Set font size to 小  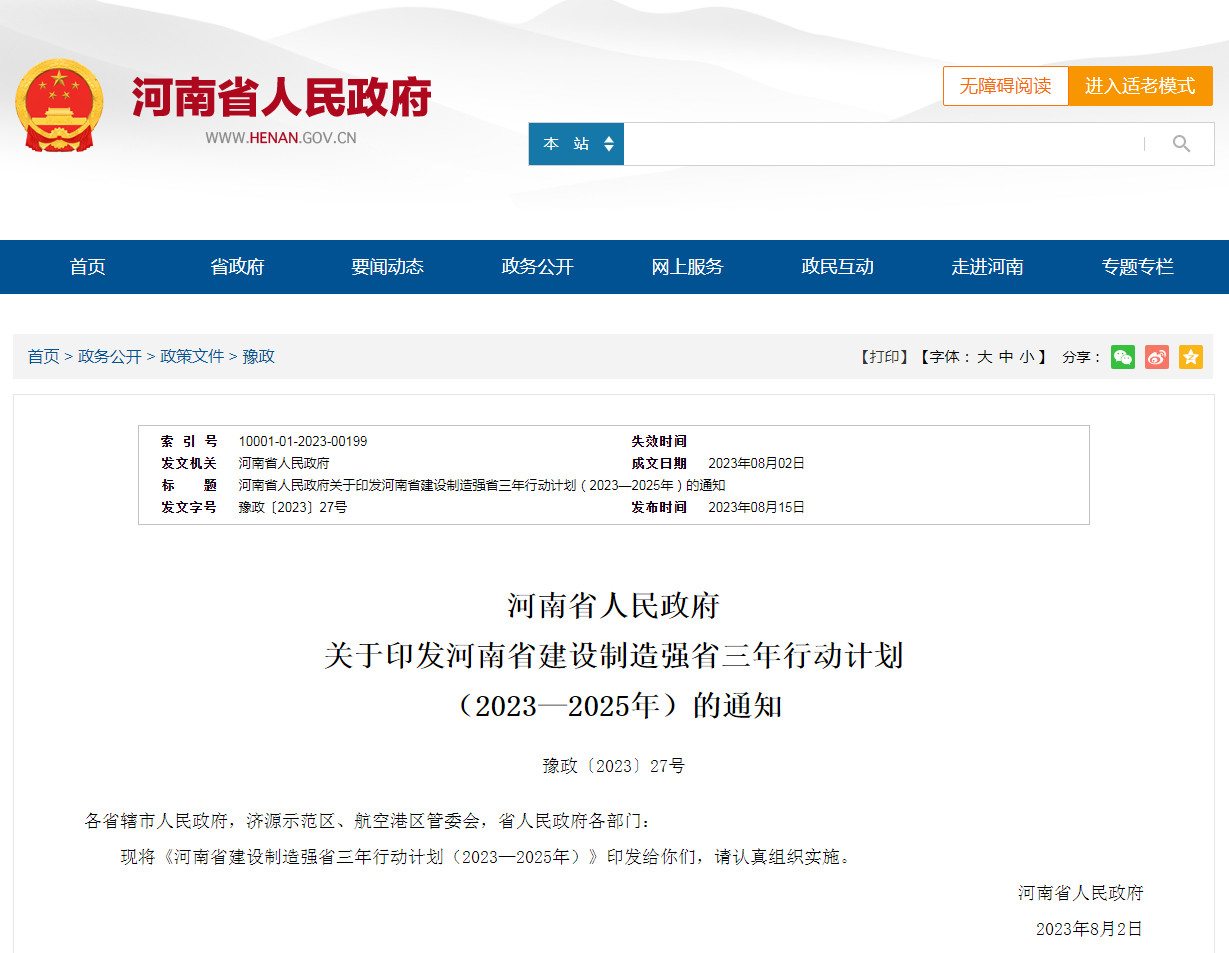[1027, 357]
